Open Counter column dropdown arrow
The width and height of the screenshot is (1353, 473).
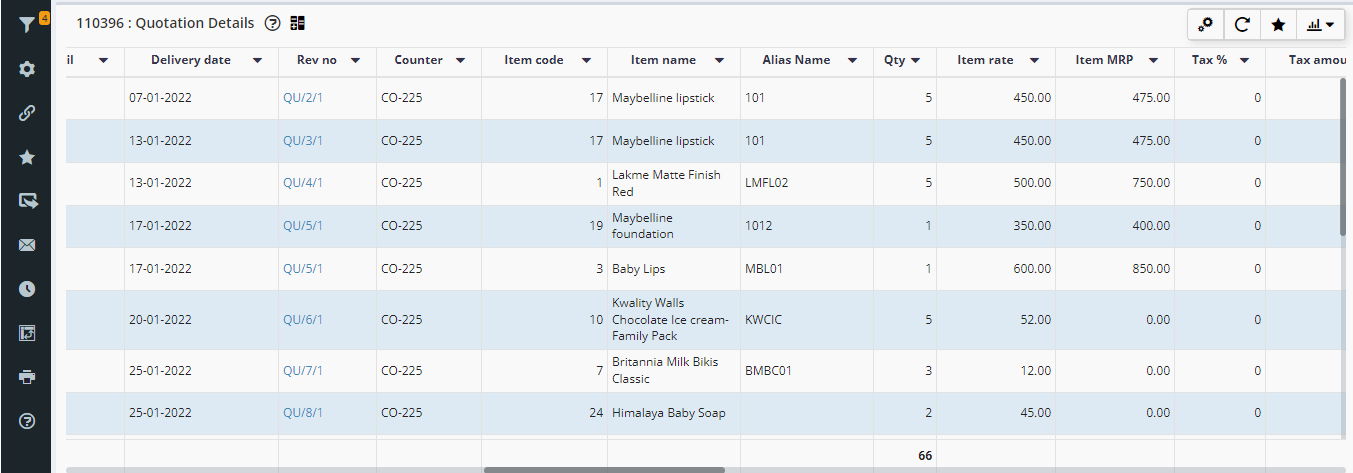click(x=460, y=61)
